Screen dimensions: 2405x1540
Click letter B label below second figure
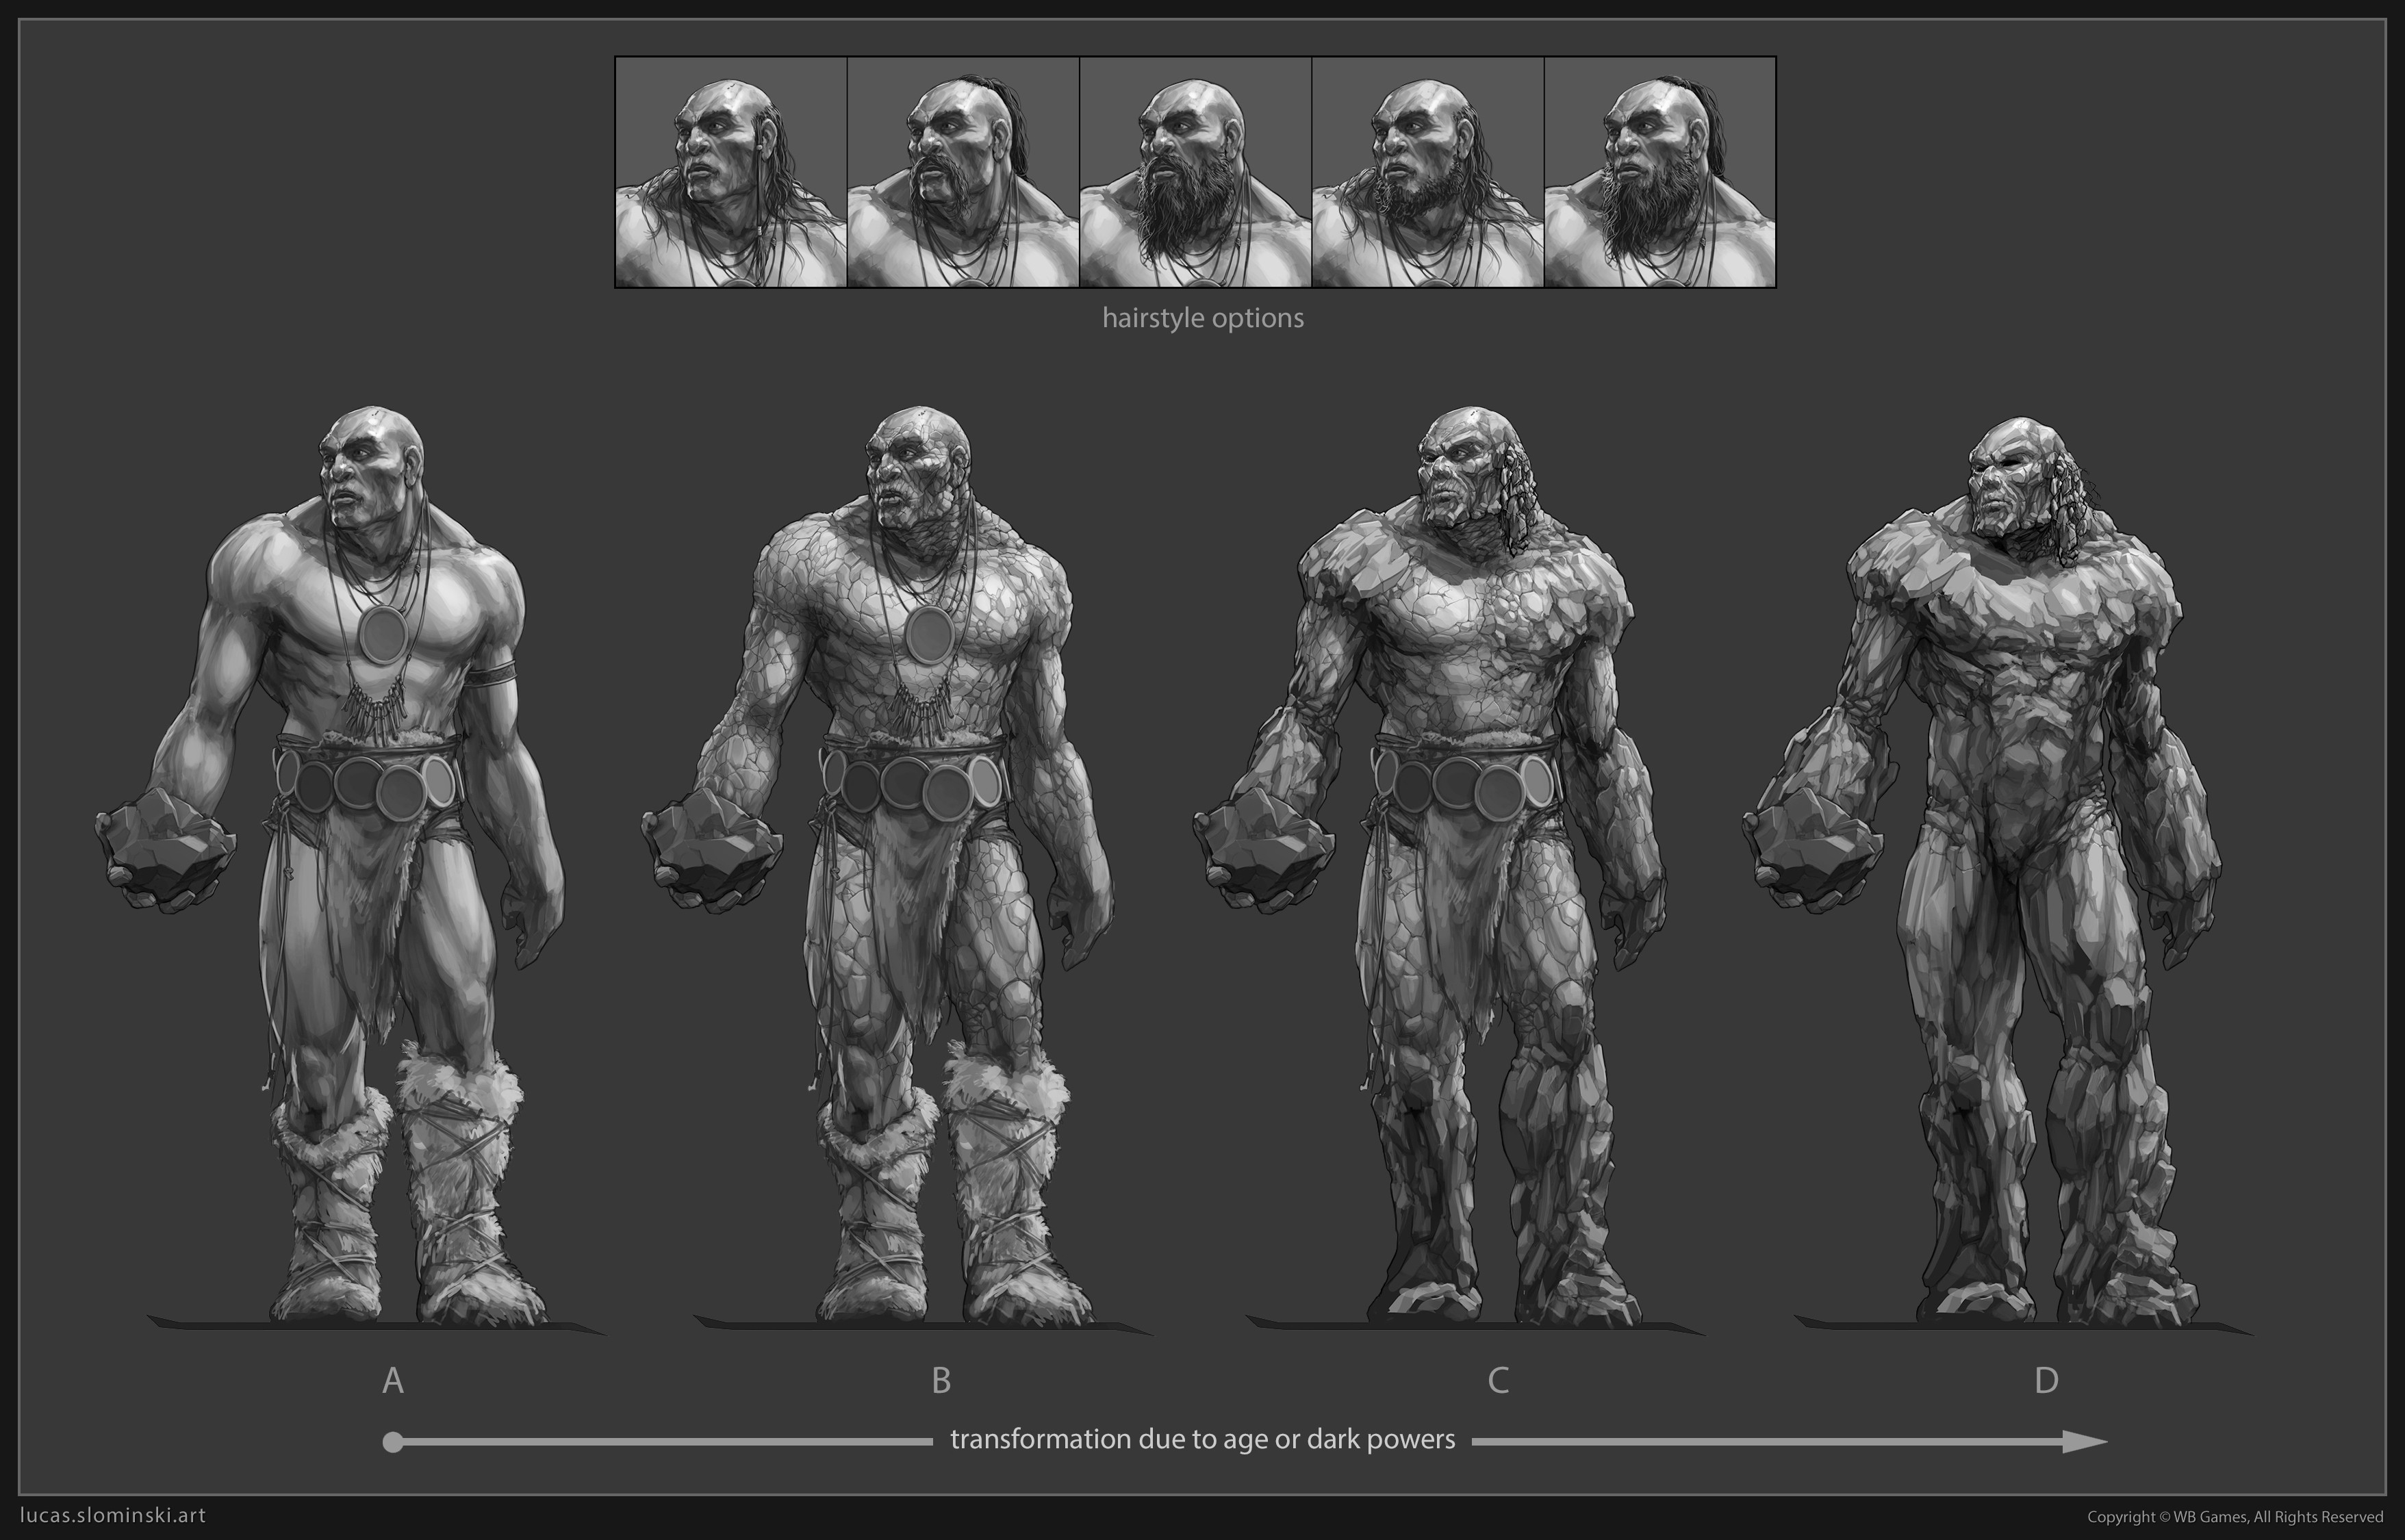coord(941,1380)
